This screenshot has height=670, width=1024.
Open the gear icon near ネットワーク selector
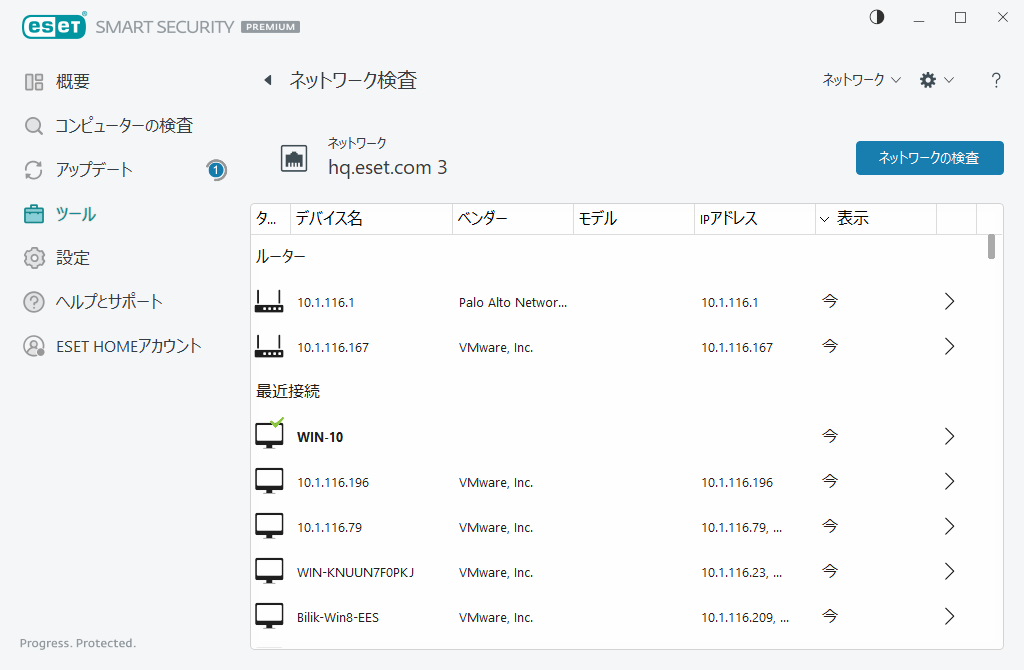click(x=929, y=80)
